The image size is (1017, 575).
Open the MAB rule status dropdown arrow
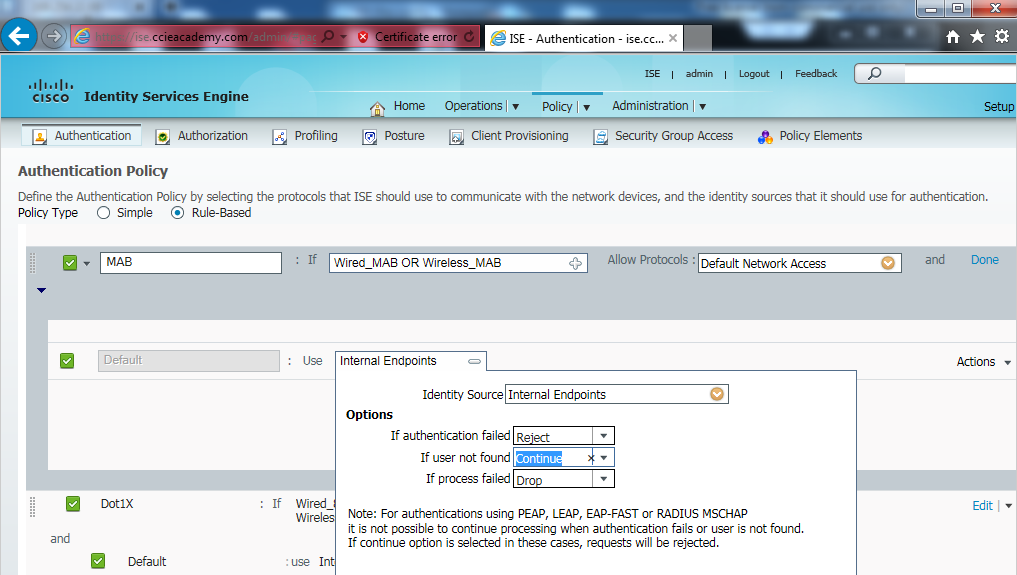coord(86,264)
